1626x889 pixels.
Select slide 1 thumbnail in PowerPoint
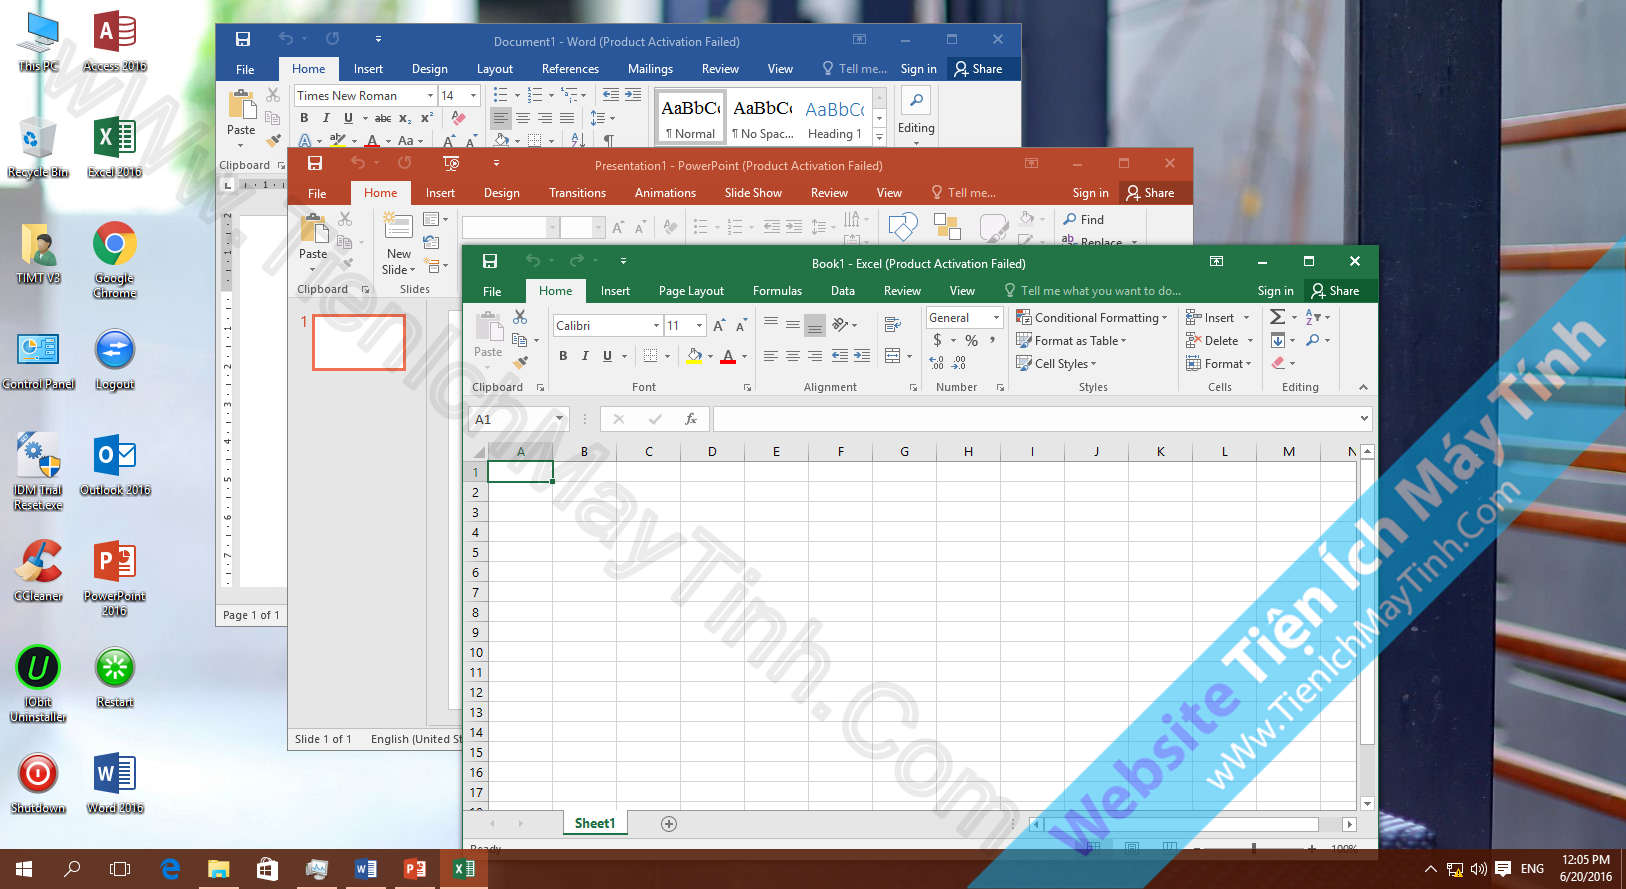pyautogui.click(x=359, y=342)
